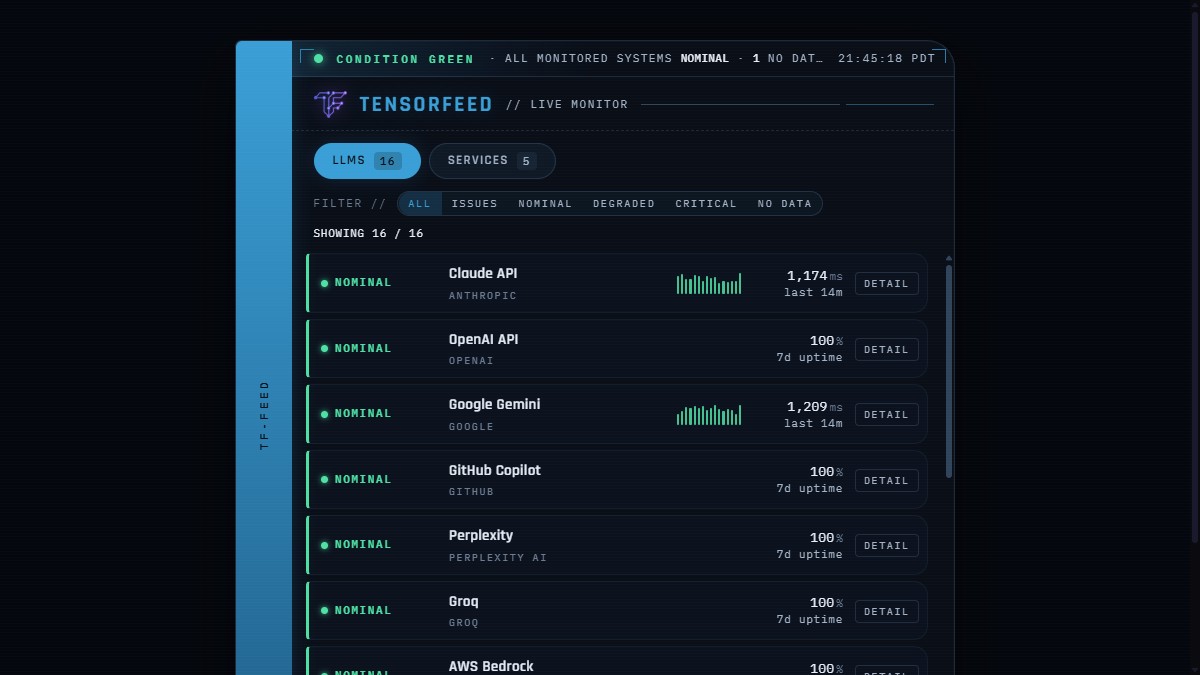
Task: Click the Services count badge 5
Action: 526,161
